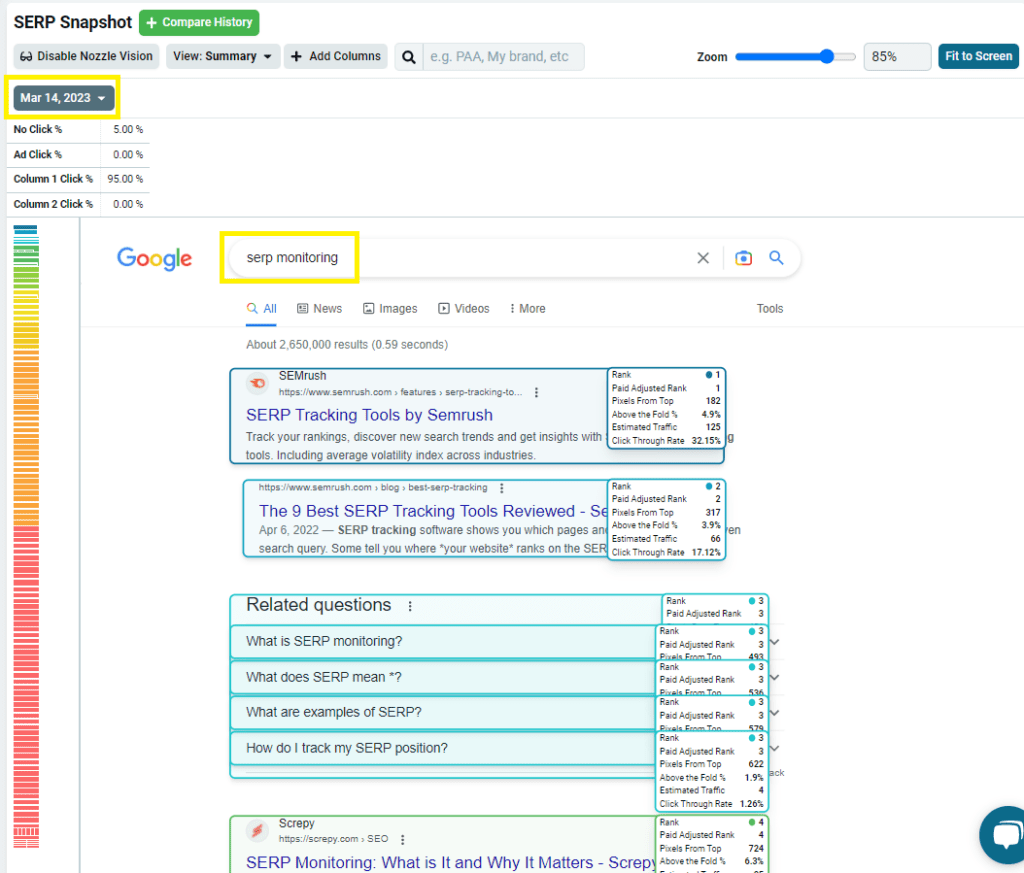Open options dots for Screpy result

402,839
